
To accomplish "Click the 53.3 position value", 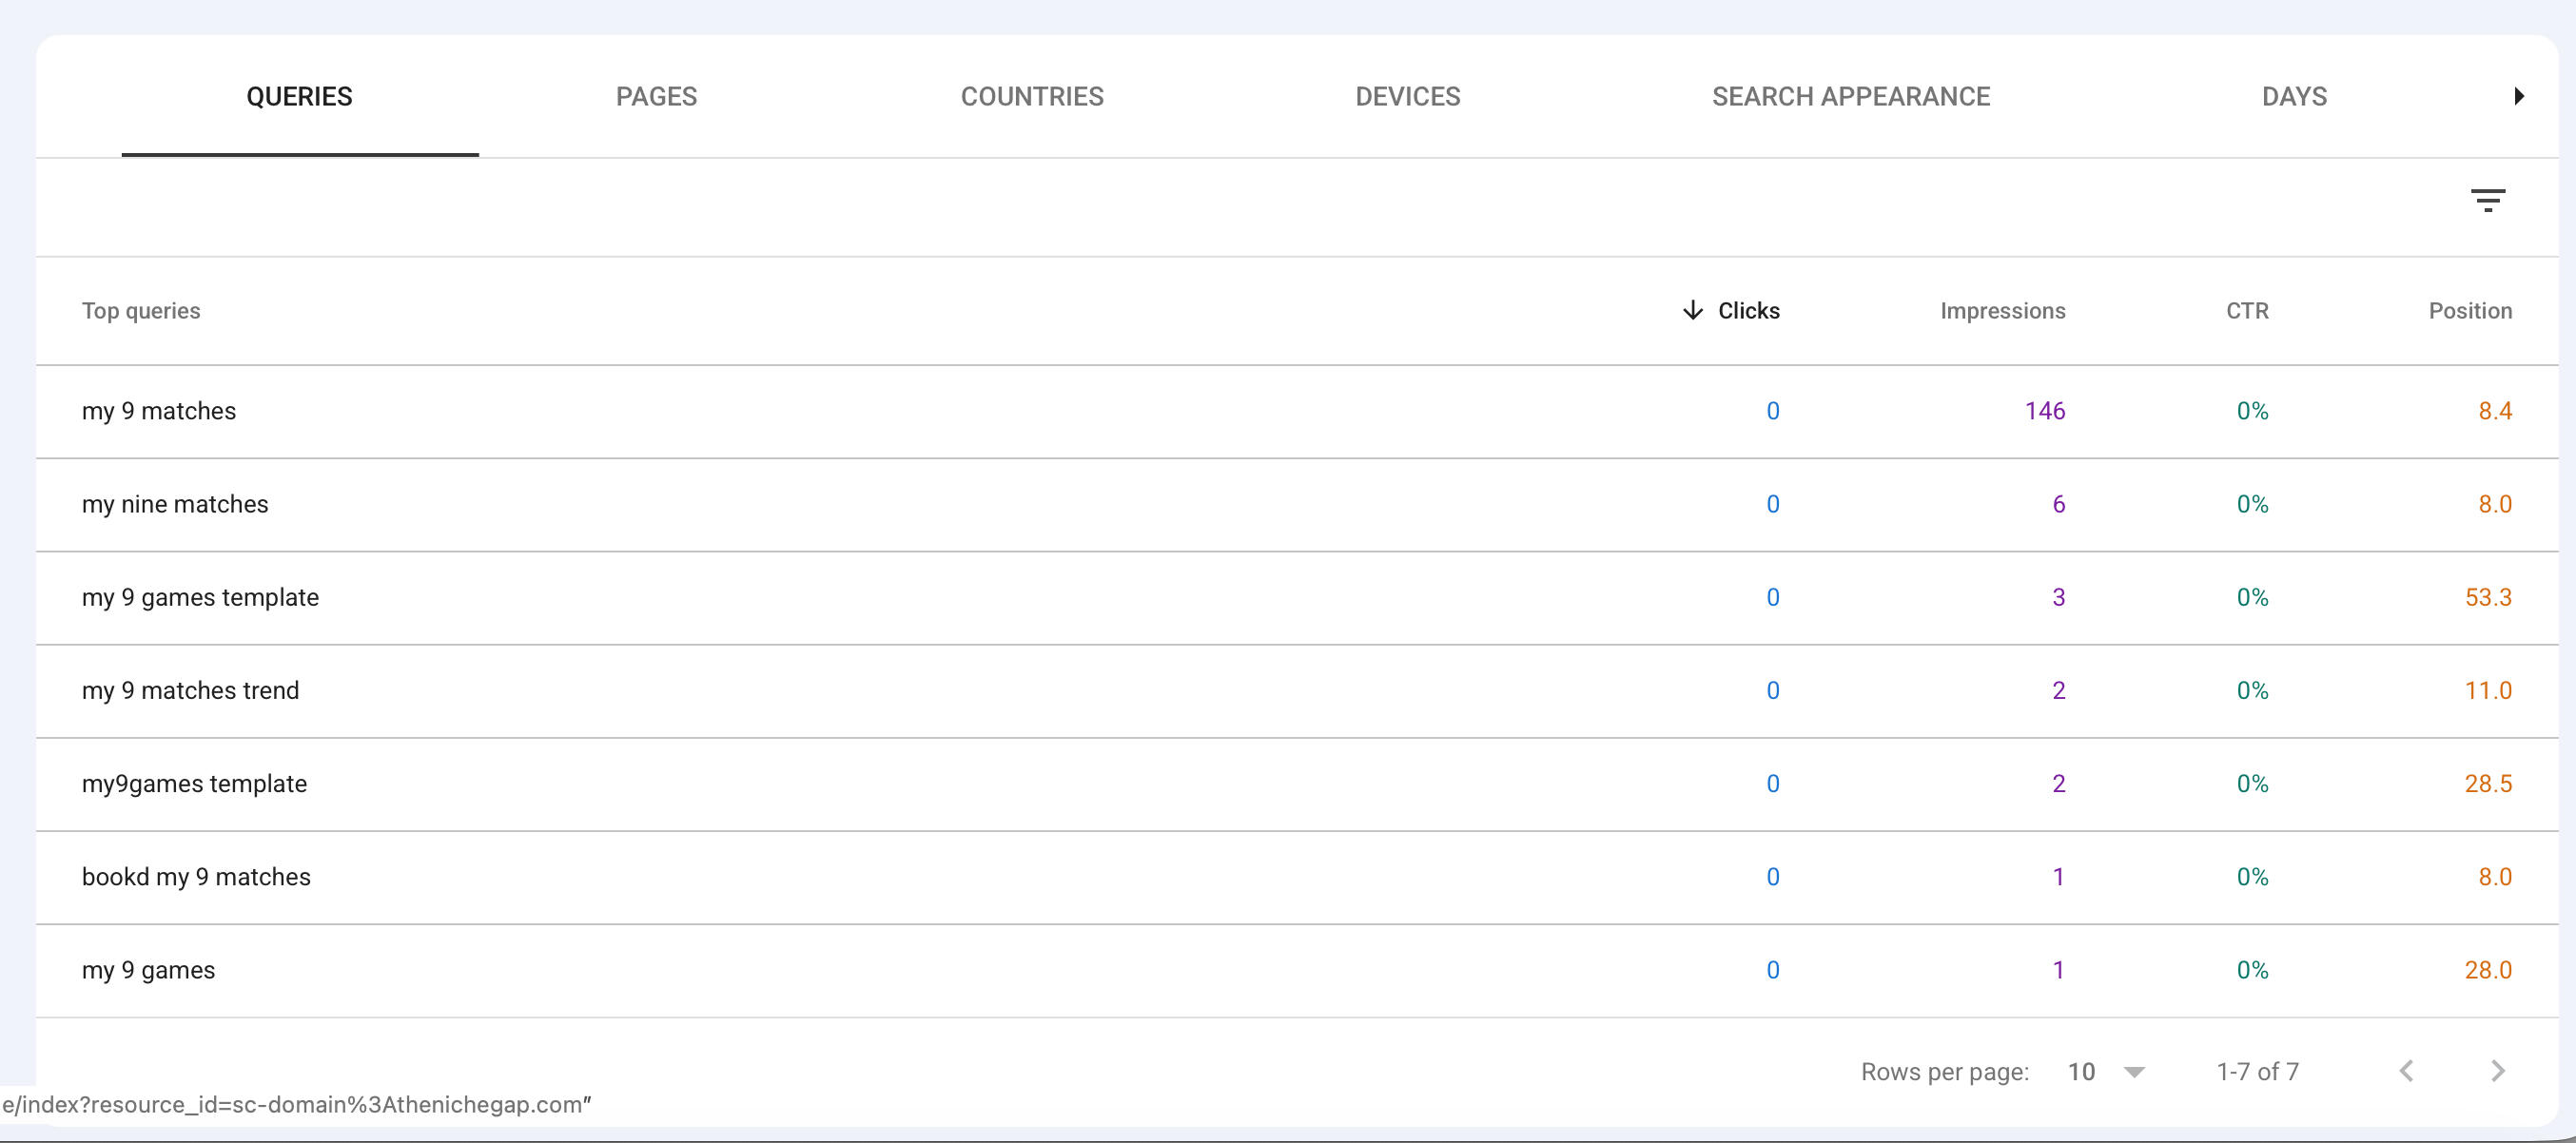I will (2488, 597).
